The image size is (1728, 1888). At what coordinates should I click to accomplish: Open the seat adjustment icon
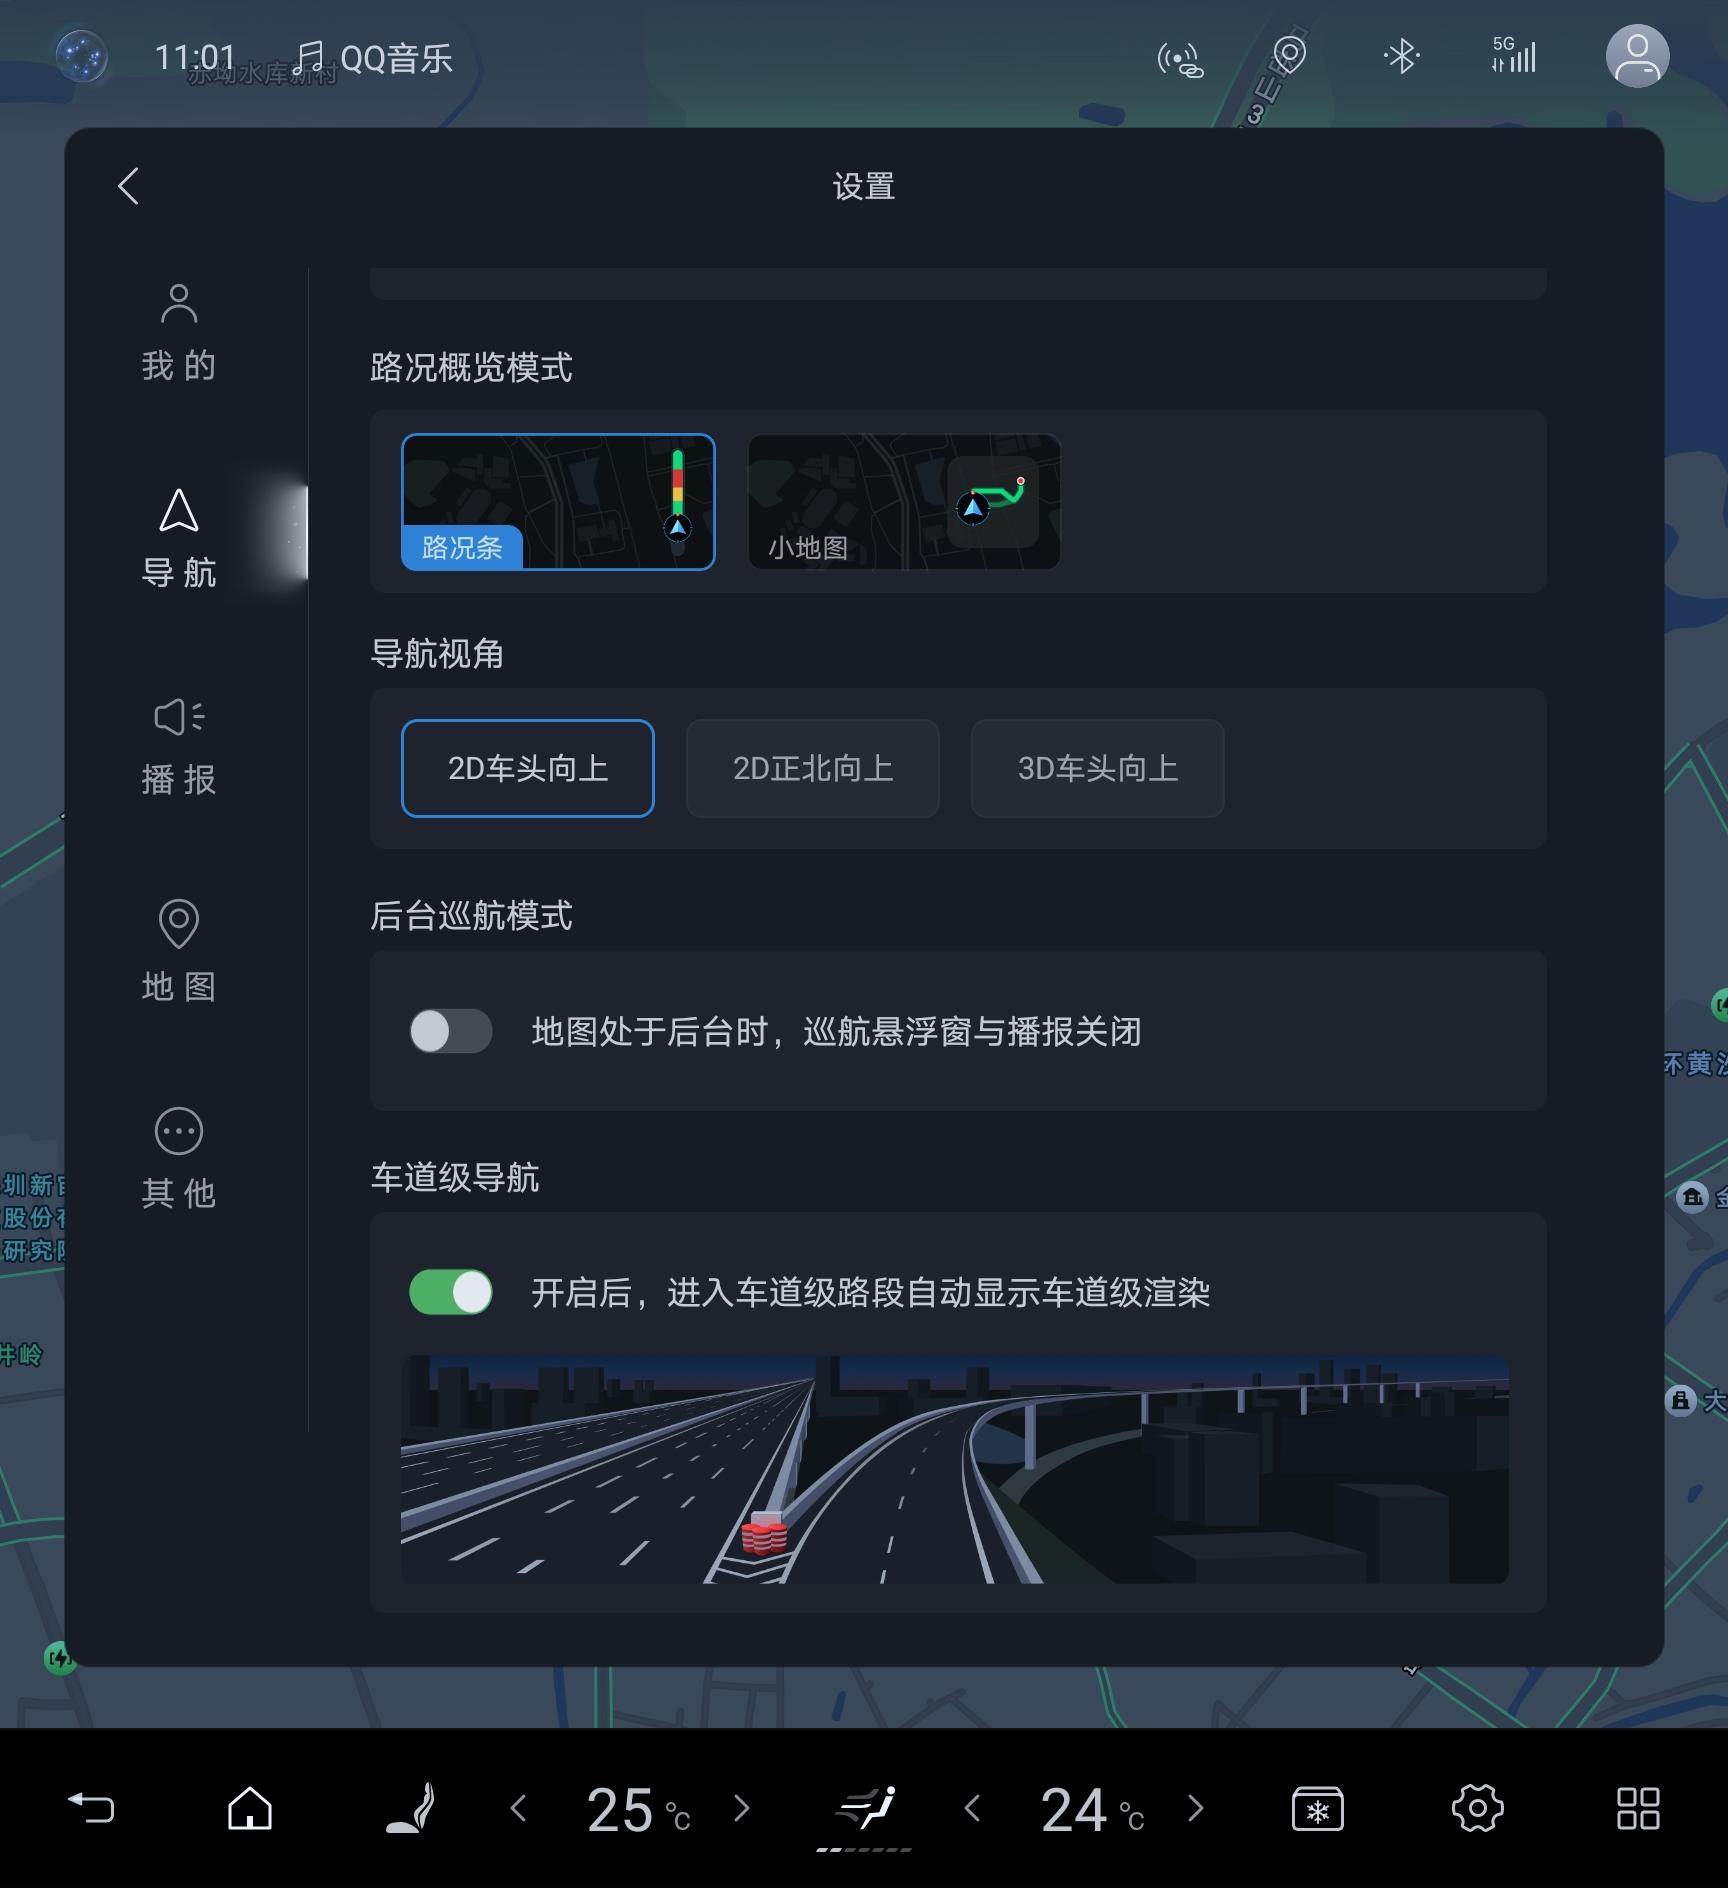point(411,1808)
